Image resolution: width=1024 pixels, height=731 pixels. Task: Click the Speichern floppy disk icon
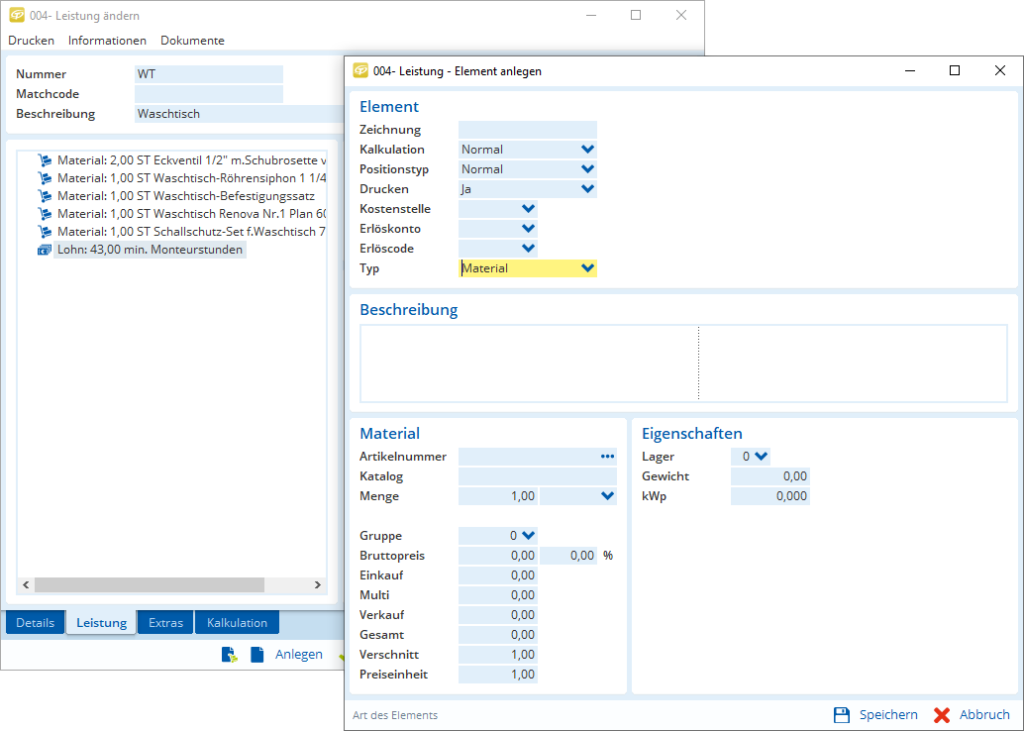click(x=841, y=715)
